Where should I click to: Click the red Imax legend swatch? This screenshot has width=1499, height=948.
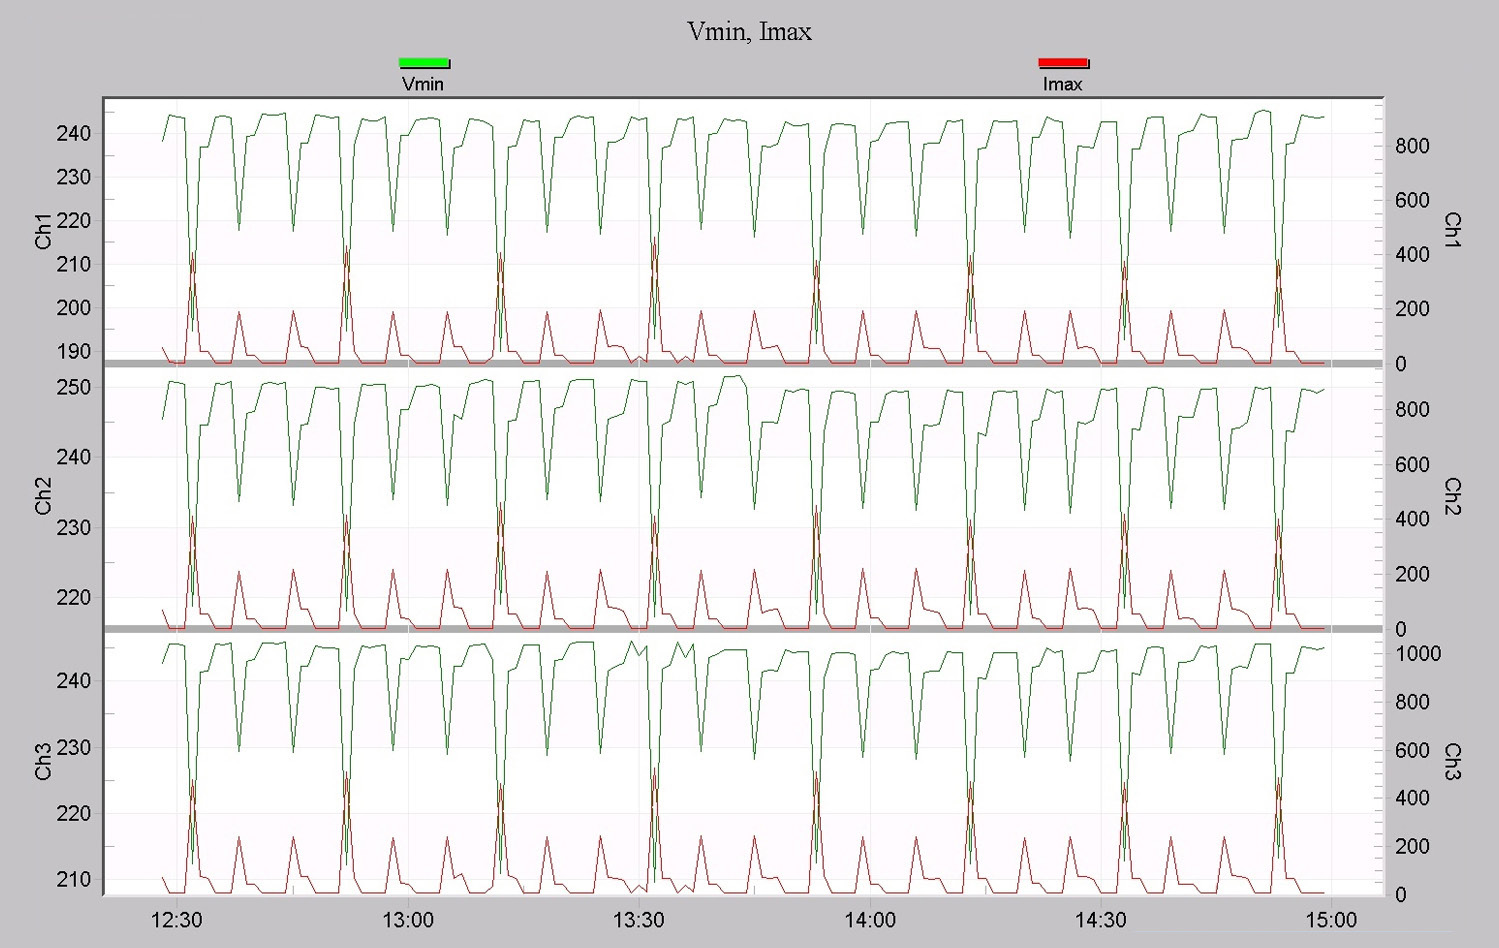1064,63
